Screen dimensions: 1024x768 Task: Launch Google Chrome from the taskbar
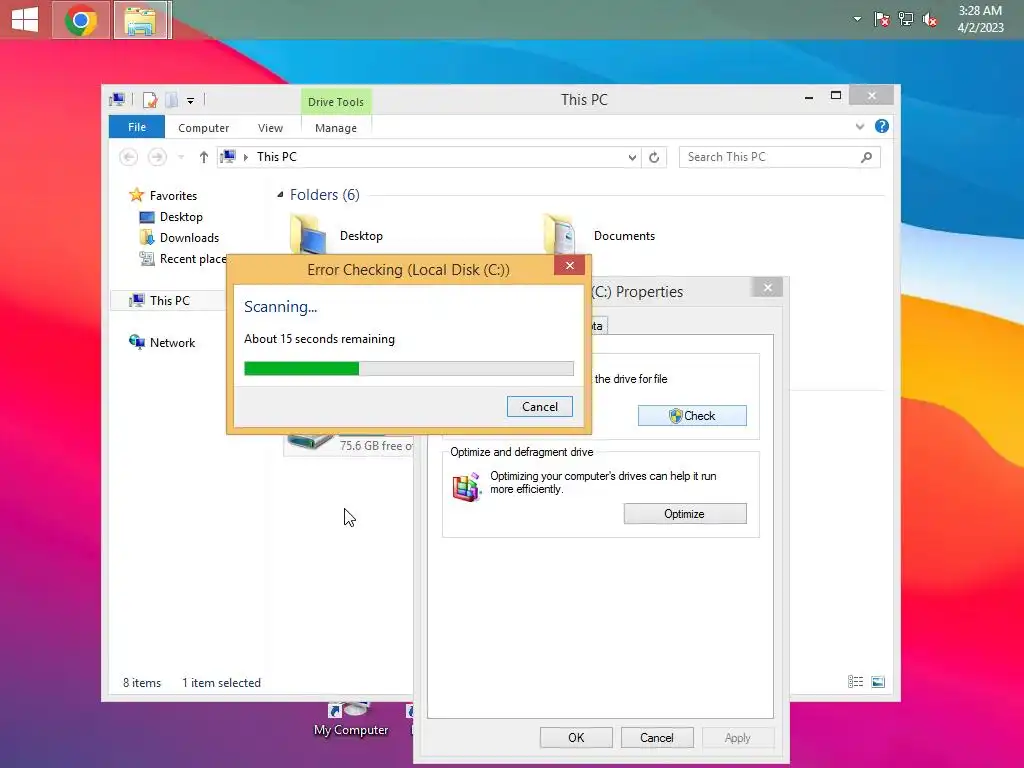[x=81, y=20]
